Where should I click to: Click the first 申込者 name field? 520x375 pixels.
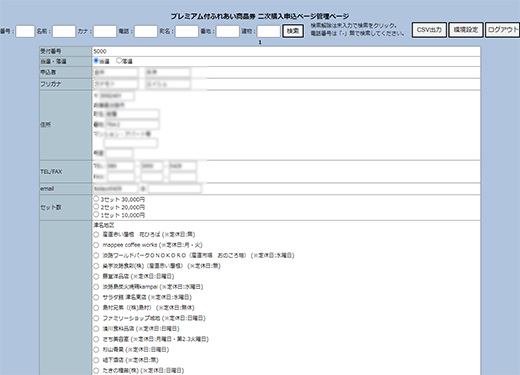pos(115,72)
